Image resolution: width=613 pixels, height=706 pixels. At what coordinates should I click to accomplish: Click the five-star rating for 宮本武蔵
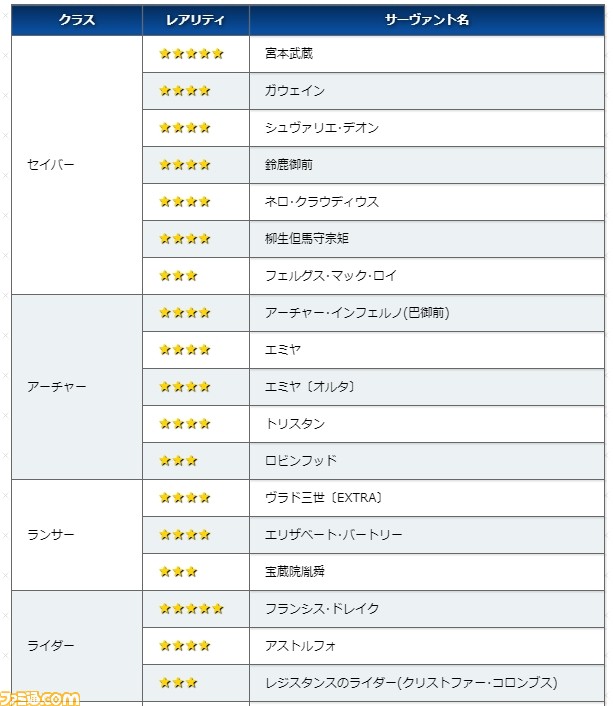pyautogui.click(x=191, y=54)
